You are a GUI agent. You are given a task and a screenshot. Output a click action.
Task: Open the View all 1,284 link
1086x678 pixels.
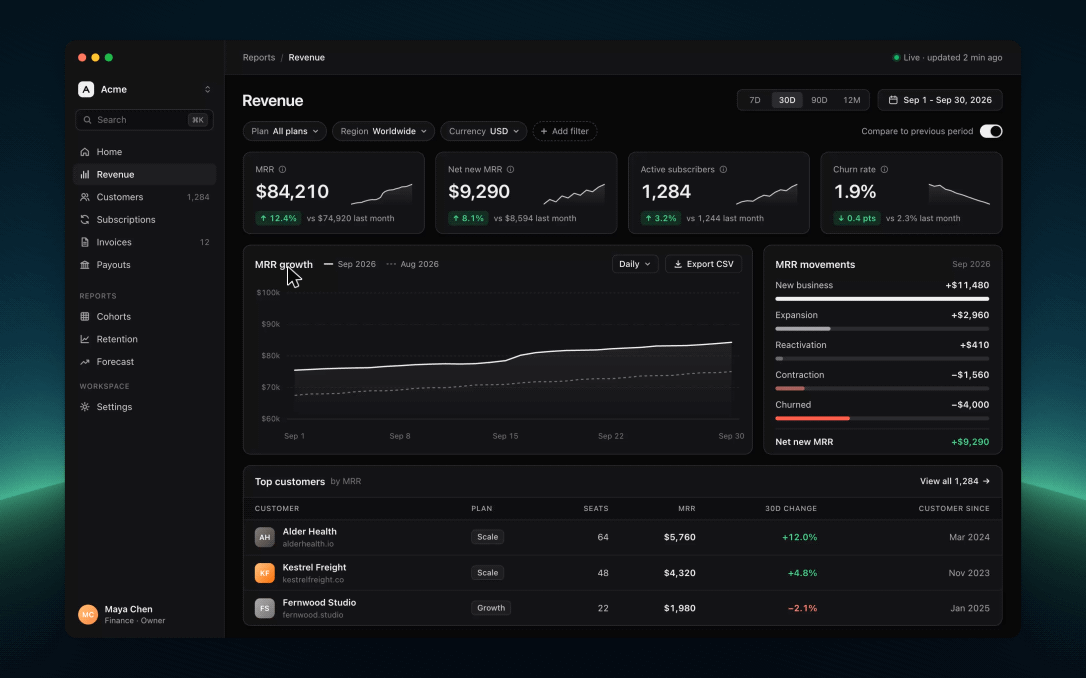(954, 481)
